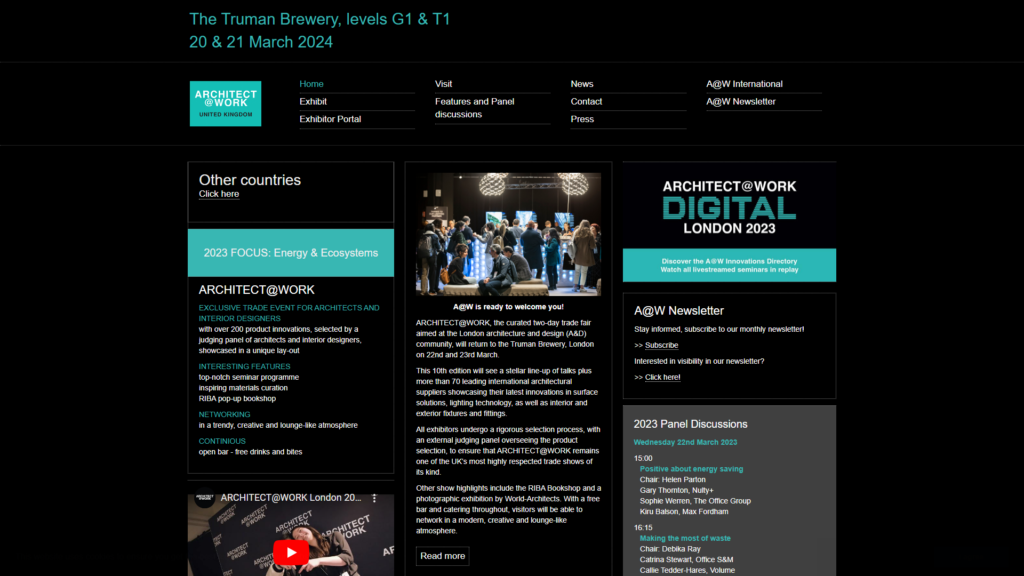The width and height of the screenshot is (1024, 576).
Task: Open the YouTube video options menu (three dots)
Action: [x=374, y=498]
